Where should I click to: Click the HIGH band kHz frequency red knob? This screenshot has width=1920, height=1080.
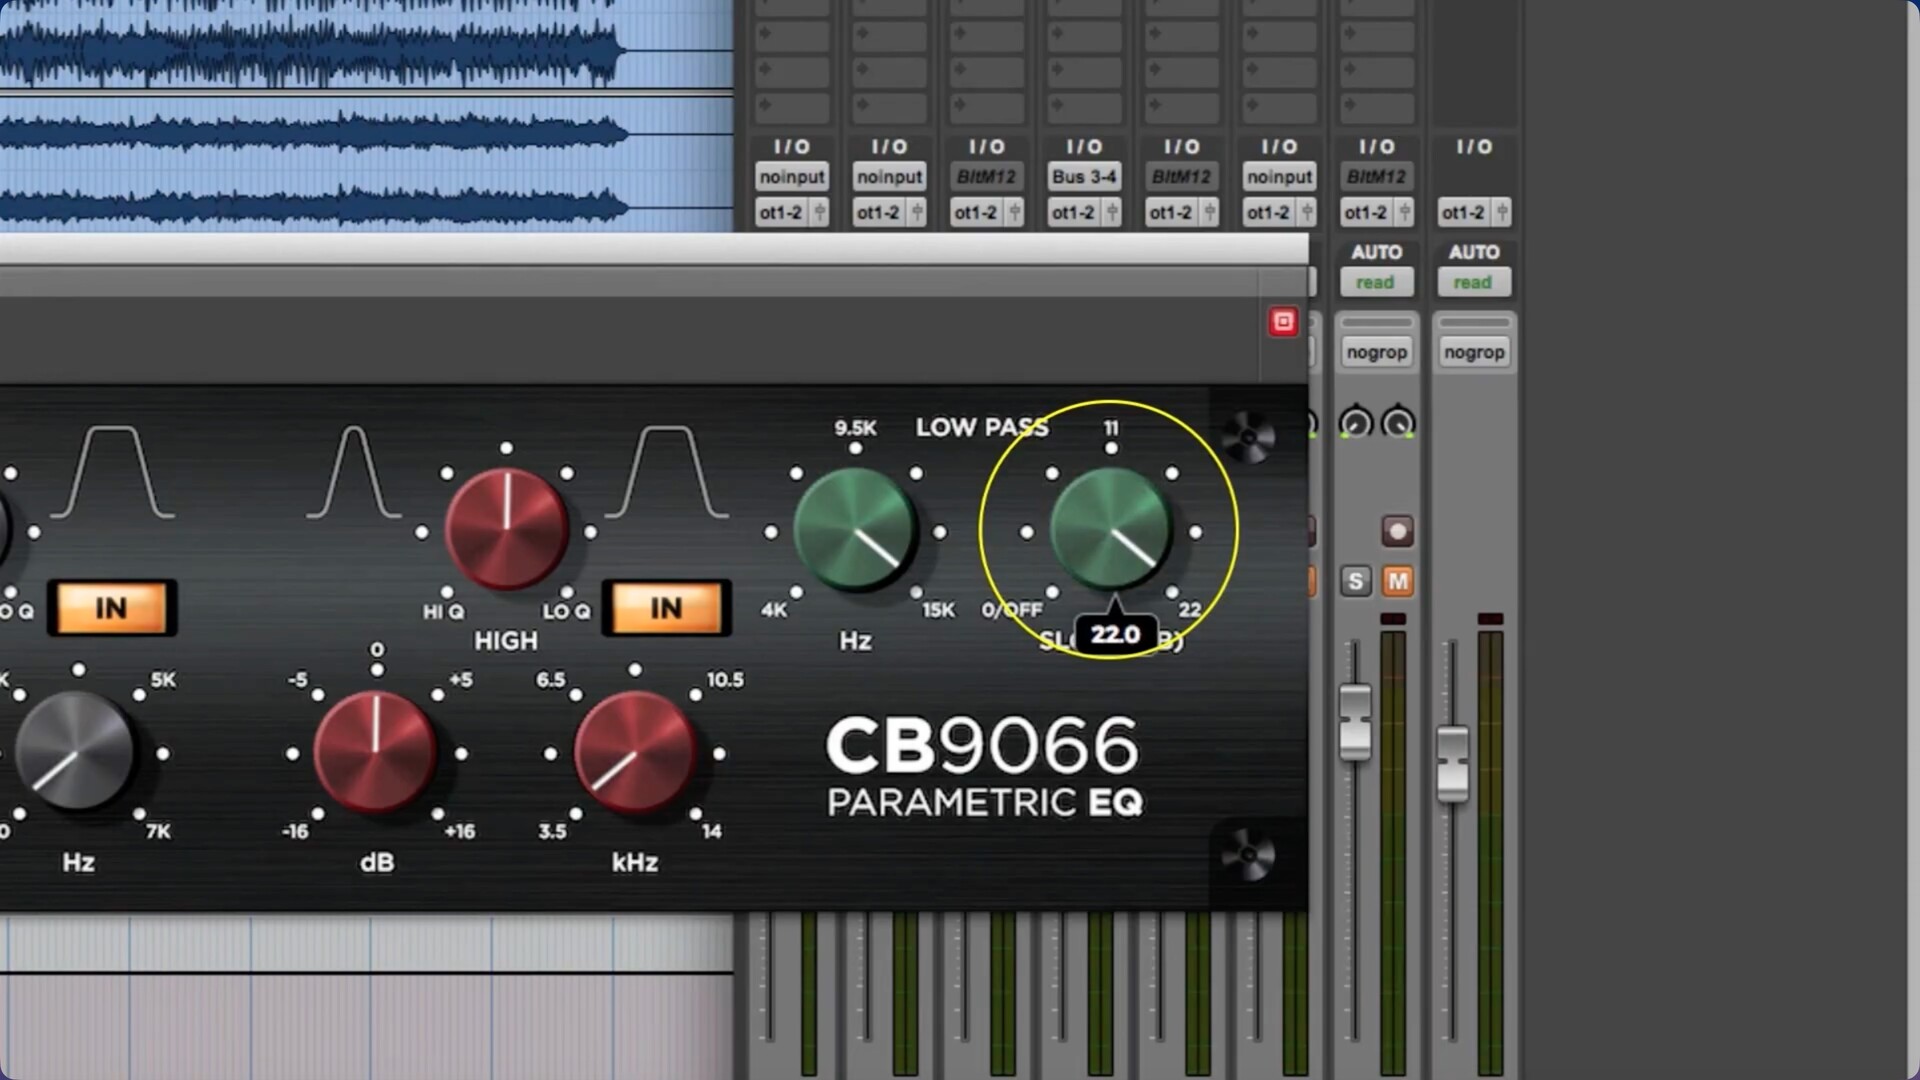[x=634, y=752]
